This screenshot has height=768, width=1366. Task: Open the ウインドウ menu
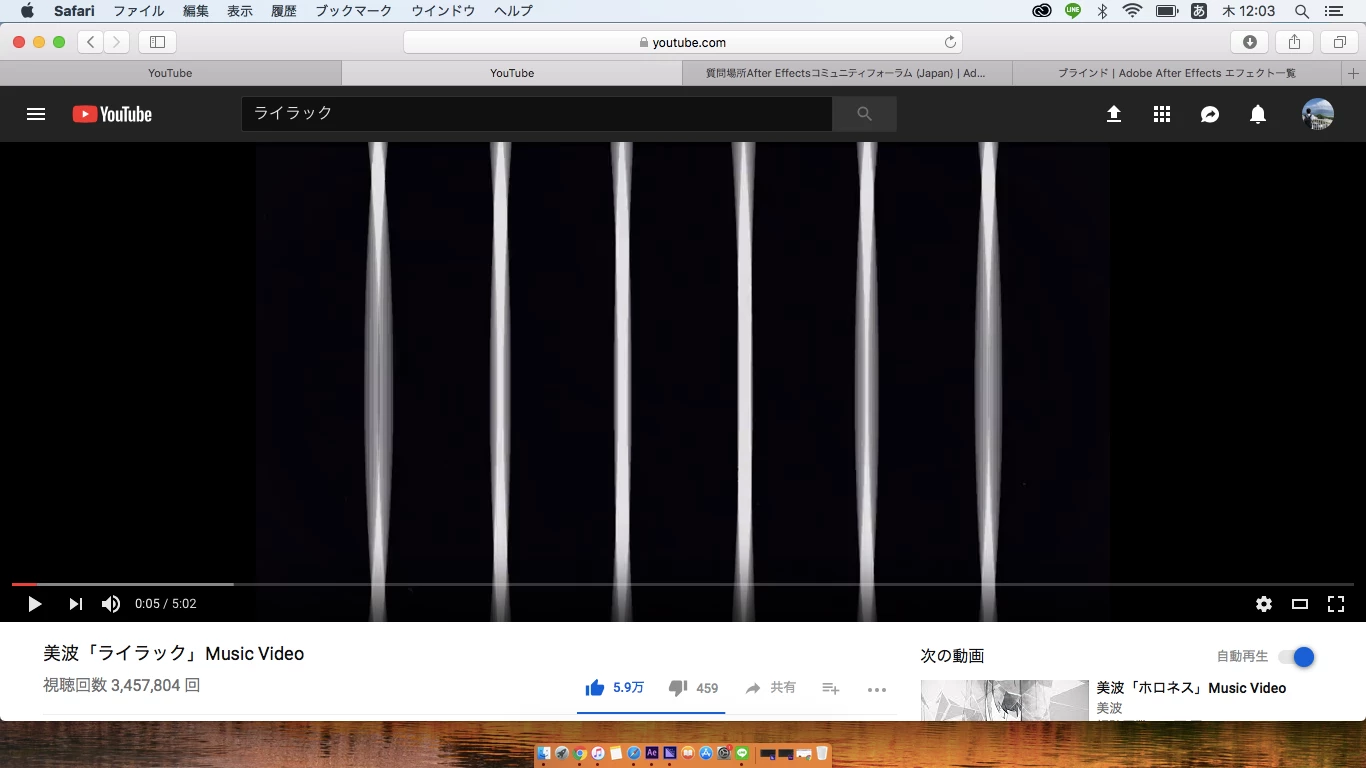coord(443,11)
